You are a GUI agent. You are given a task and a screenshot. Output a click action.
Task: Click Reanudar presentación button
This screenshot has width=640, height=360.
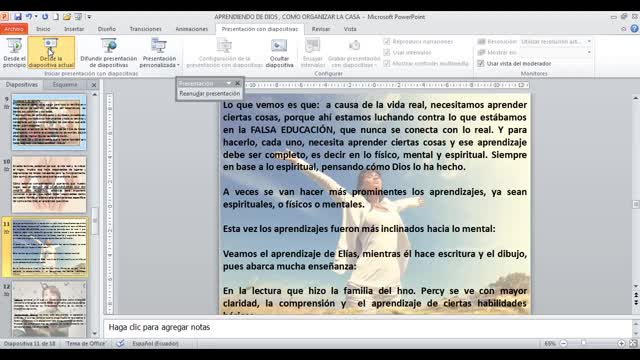(x=209, y=93)
